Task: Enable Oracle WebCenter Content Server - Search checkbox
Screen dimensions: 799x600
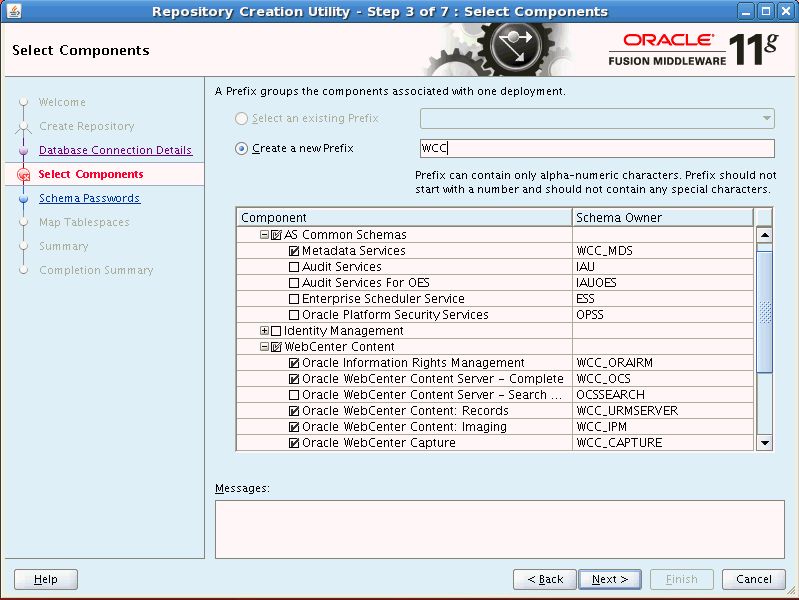Action: click(x=294, y=395)
